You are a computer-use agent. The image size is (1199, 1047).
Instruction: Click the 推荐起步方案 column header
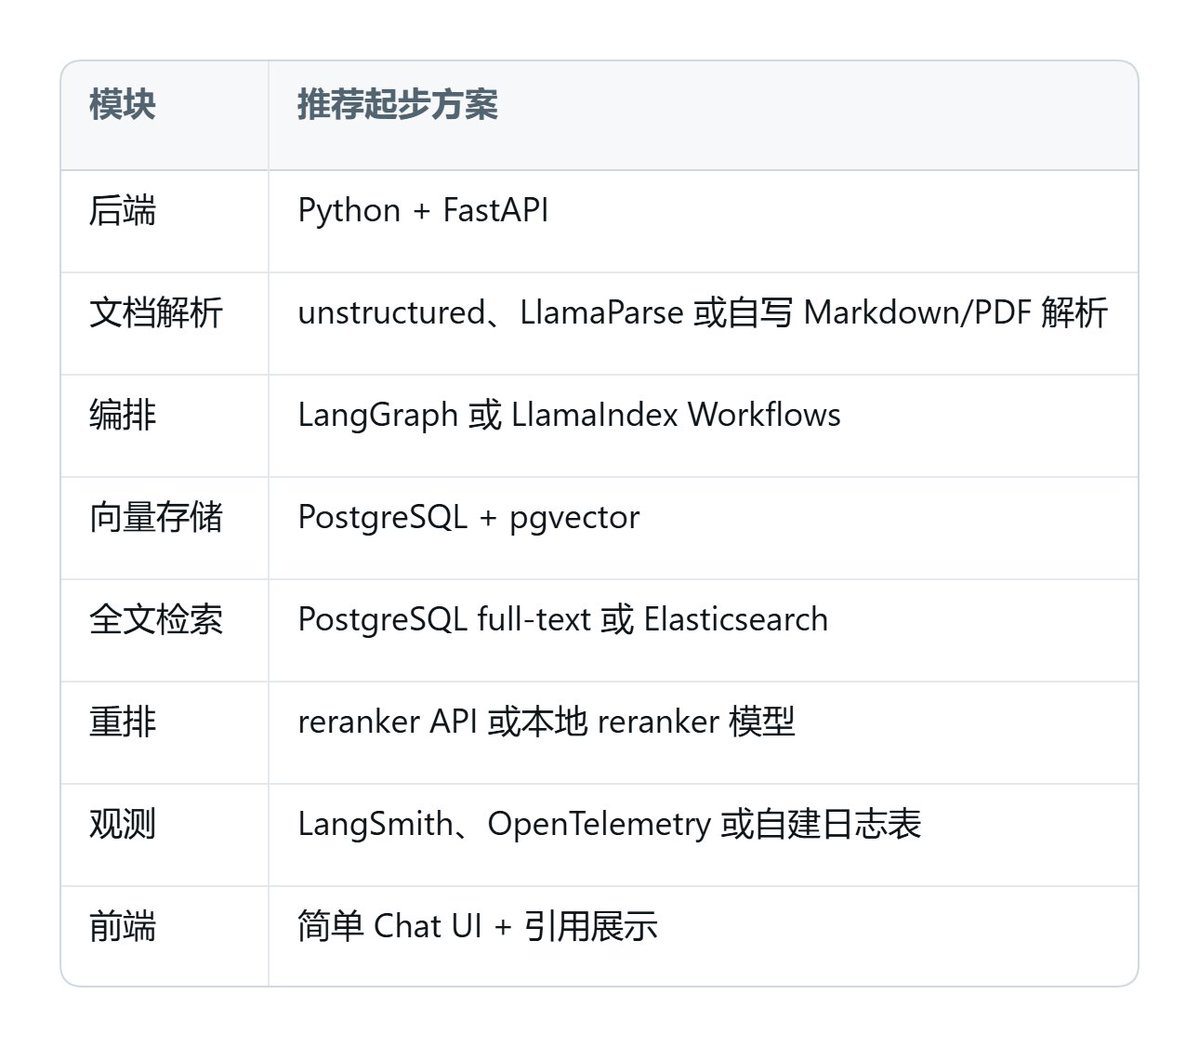(398, 105)
